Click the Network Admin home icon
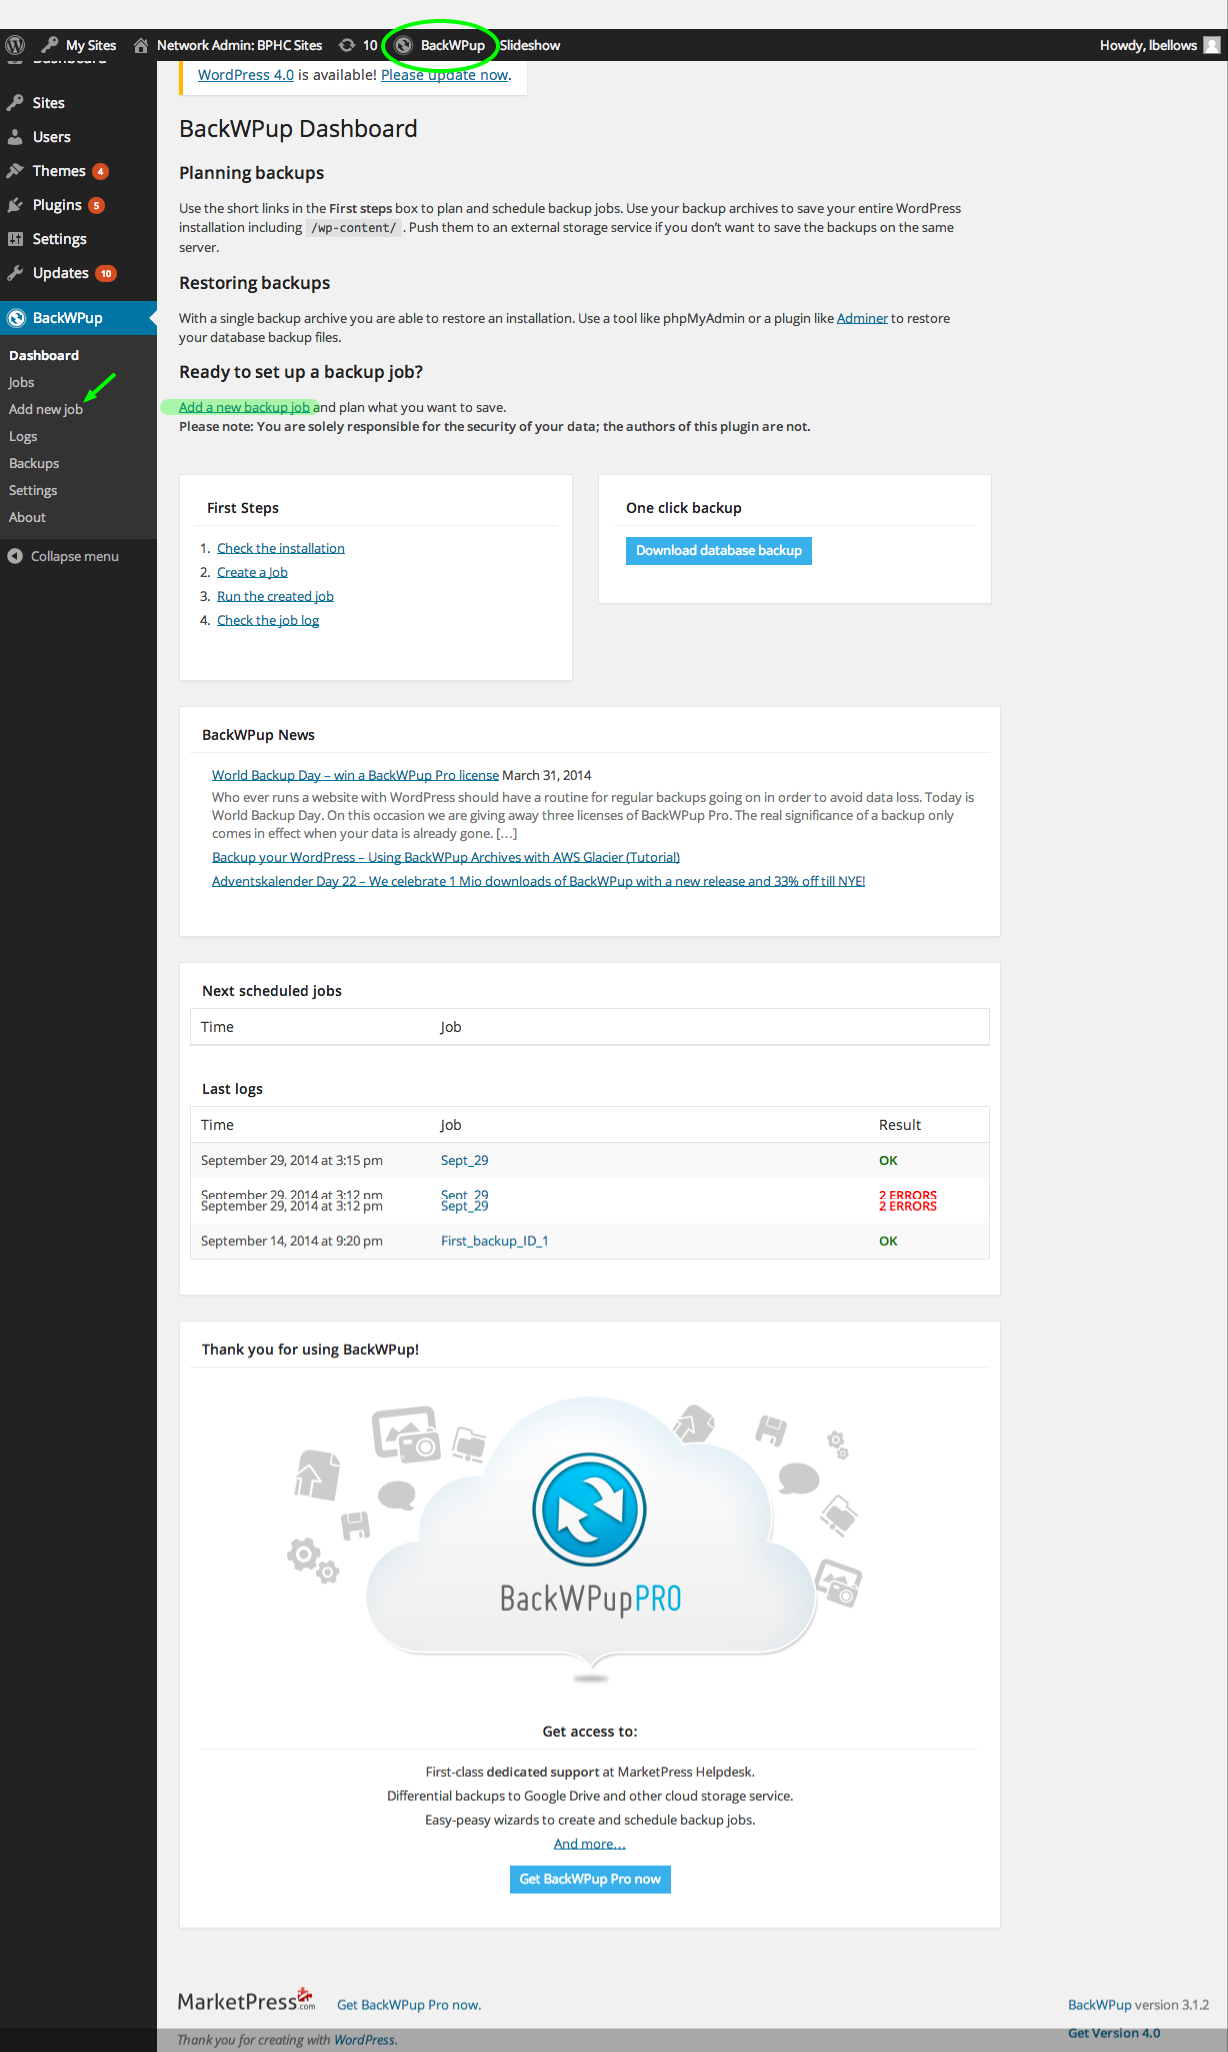The image size is (1228, 2052). (141, 45)
